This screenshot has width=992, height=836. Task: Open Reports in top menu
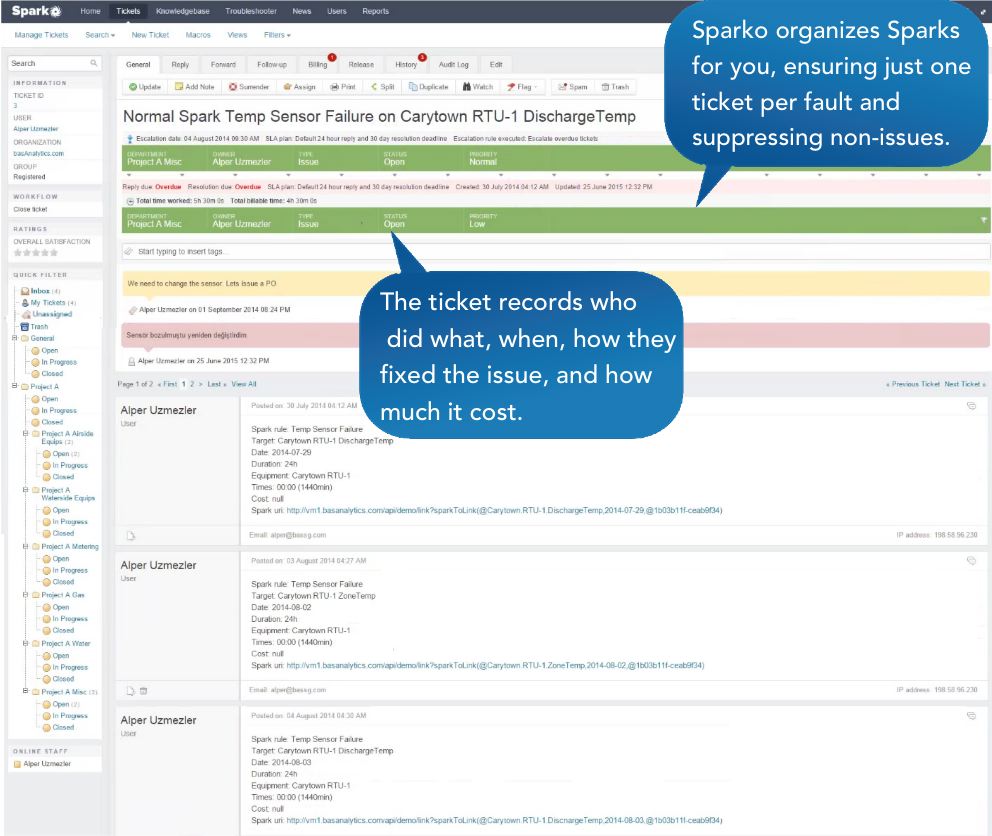[376, 11]
